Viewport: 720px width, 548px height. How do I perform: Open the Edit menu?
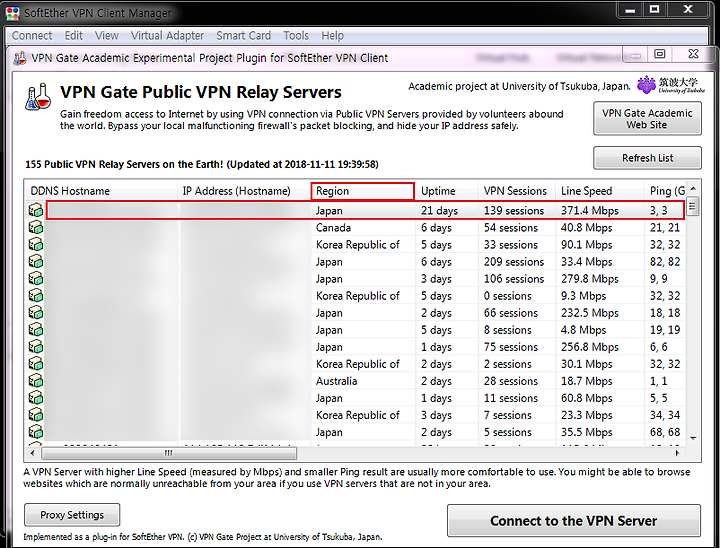pos(73,35)
